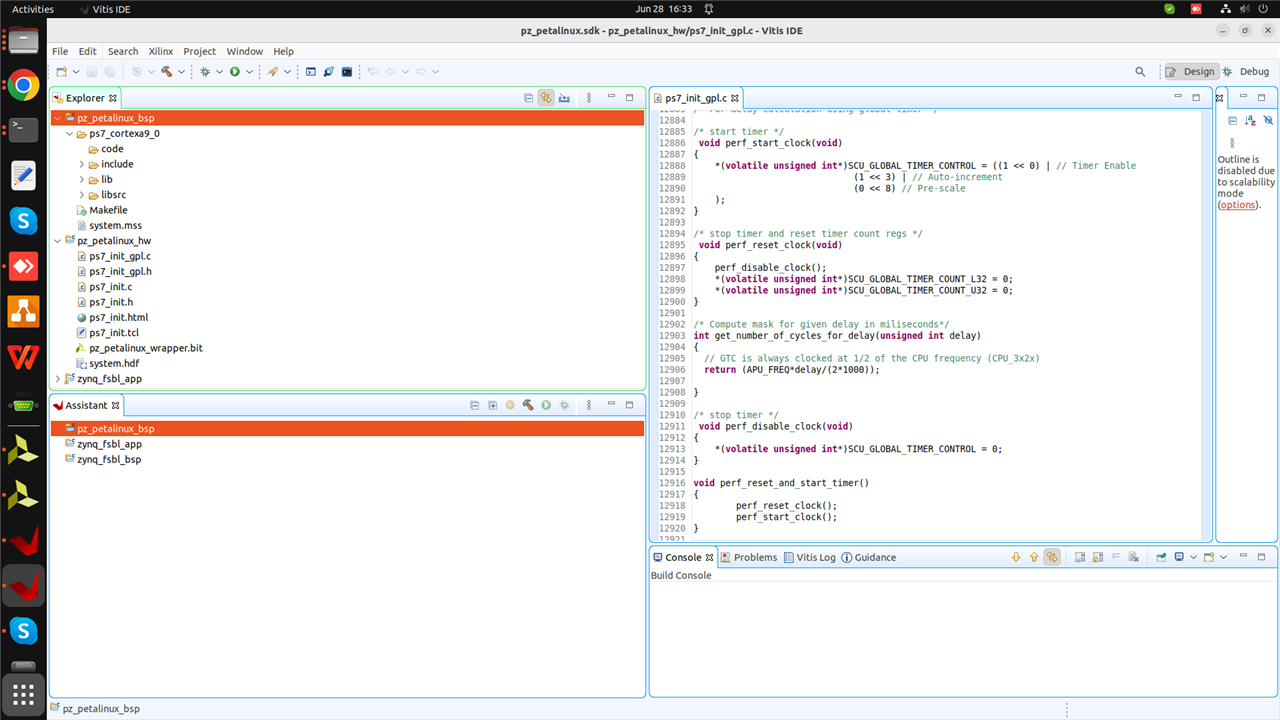
Task: Select the ps7_init_gpl.c editor tab
Action: pos(695,98)
